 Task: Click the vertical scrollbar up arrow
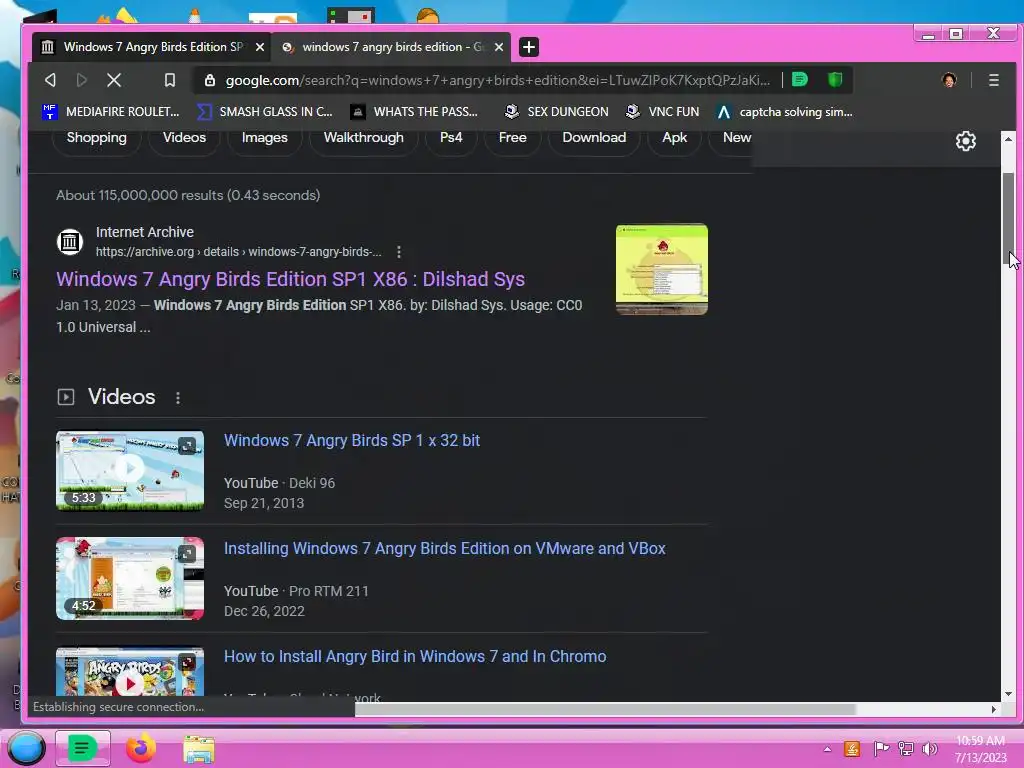click(x=1008, y=139)
